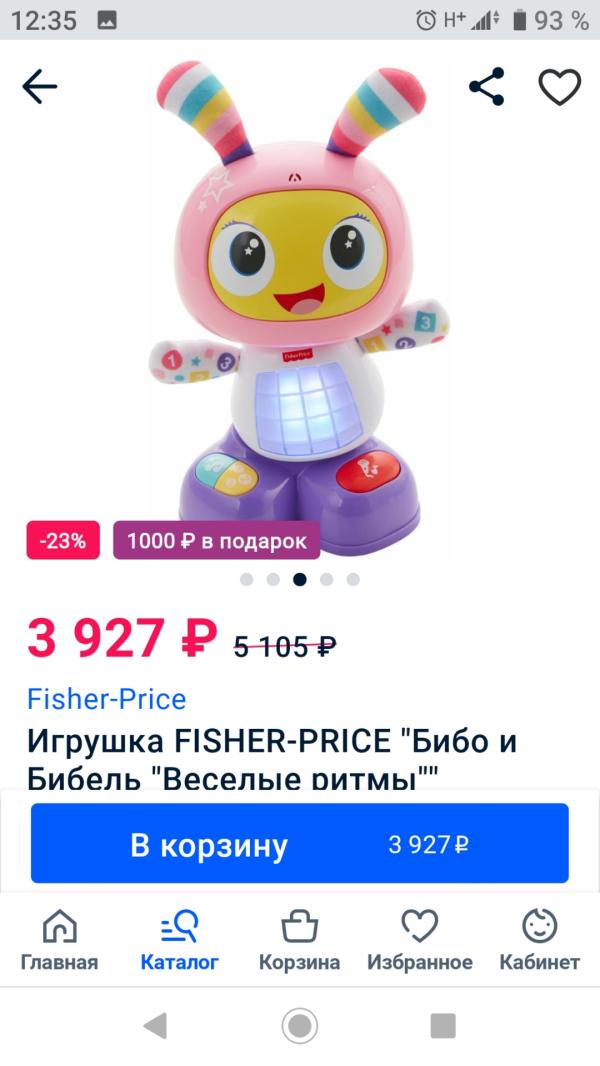This screenshot has width=600, height=1066.
Task: Go to the Избранное heart tab
Action: 420,940
